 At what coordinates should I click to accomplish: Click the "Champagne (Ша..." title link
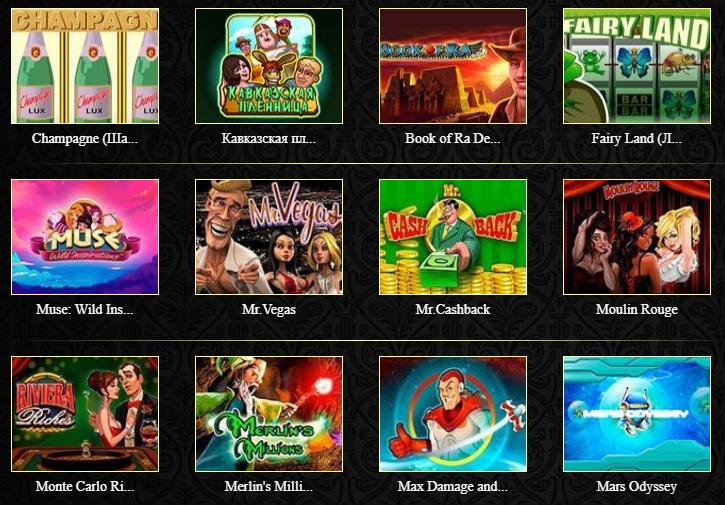[85, 138]
